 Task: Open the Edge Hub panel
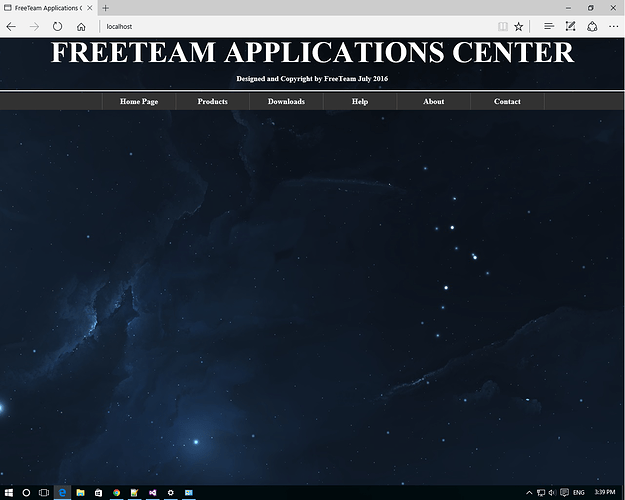548,26
